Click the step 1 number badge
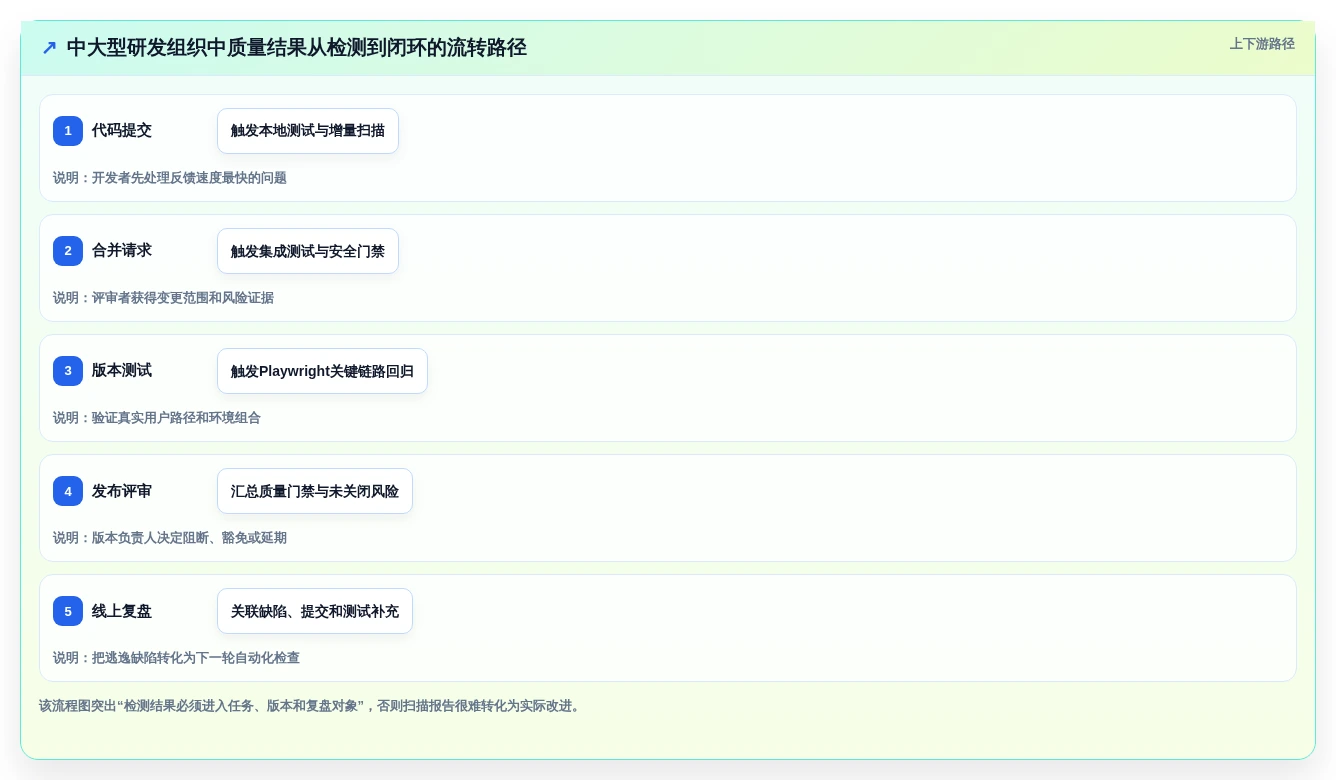Viewport: 1336px width, 780px height. (x=68, y=131)
